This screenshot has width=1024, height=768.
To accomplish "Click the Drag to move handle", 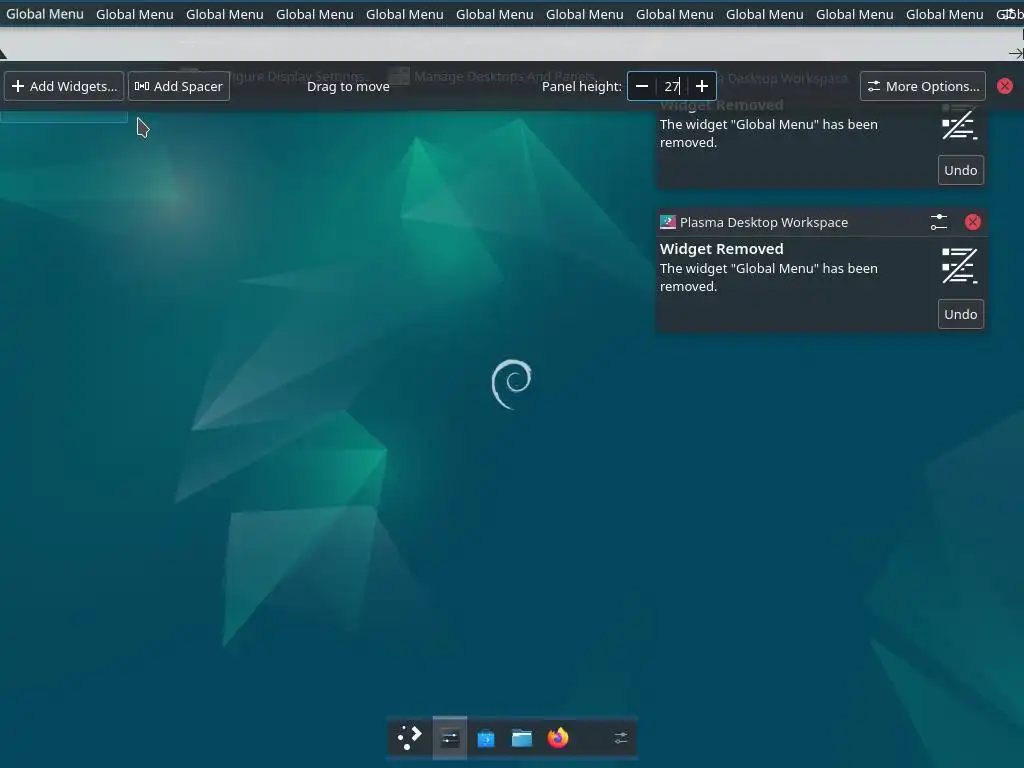I will point(348,86).
